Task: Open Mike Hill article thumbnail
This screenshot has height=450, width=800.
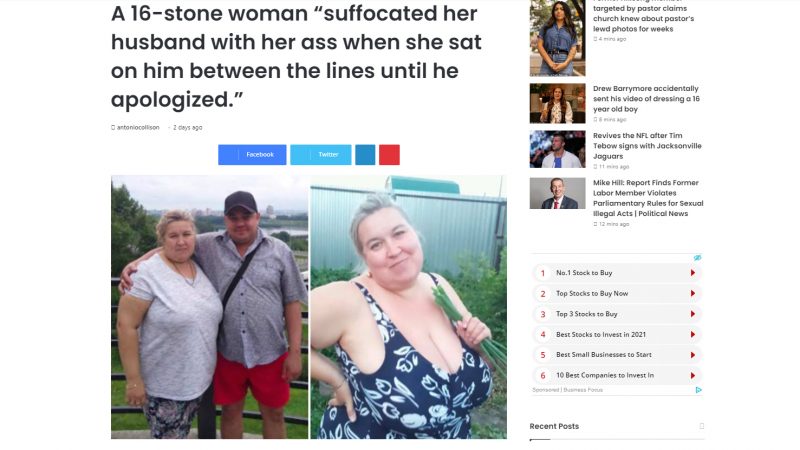Action: point(557,193)
